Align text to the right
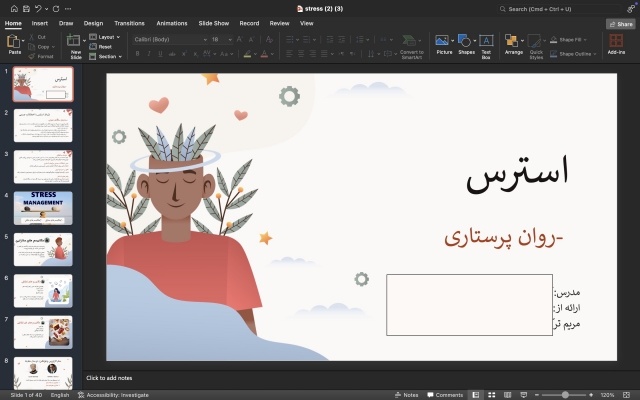640x400 pixels. (x=313, y=53)
